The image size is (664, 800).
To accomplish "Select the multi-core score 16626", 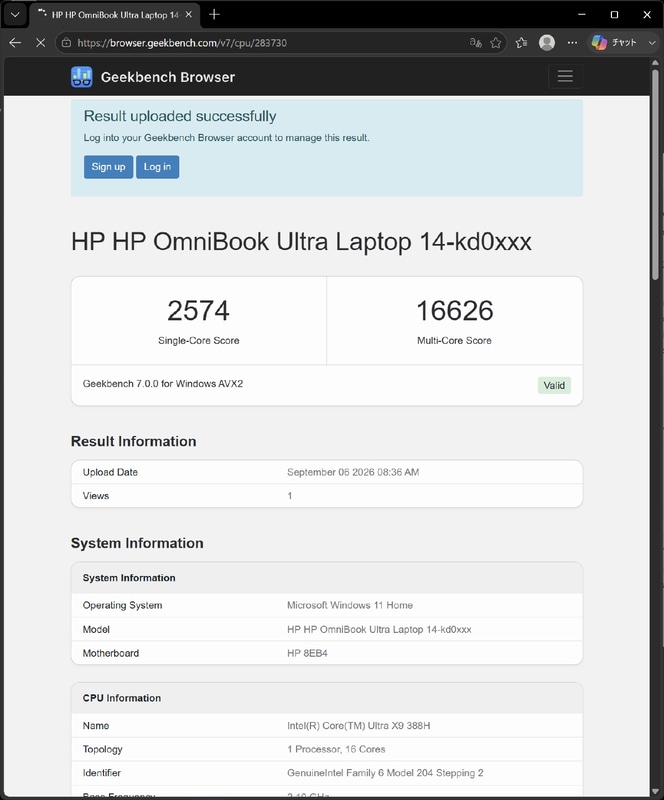I will (x=455, y=310).
